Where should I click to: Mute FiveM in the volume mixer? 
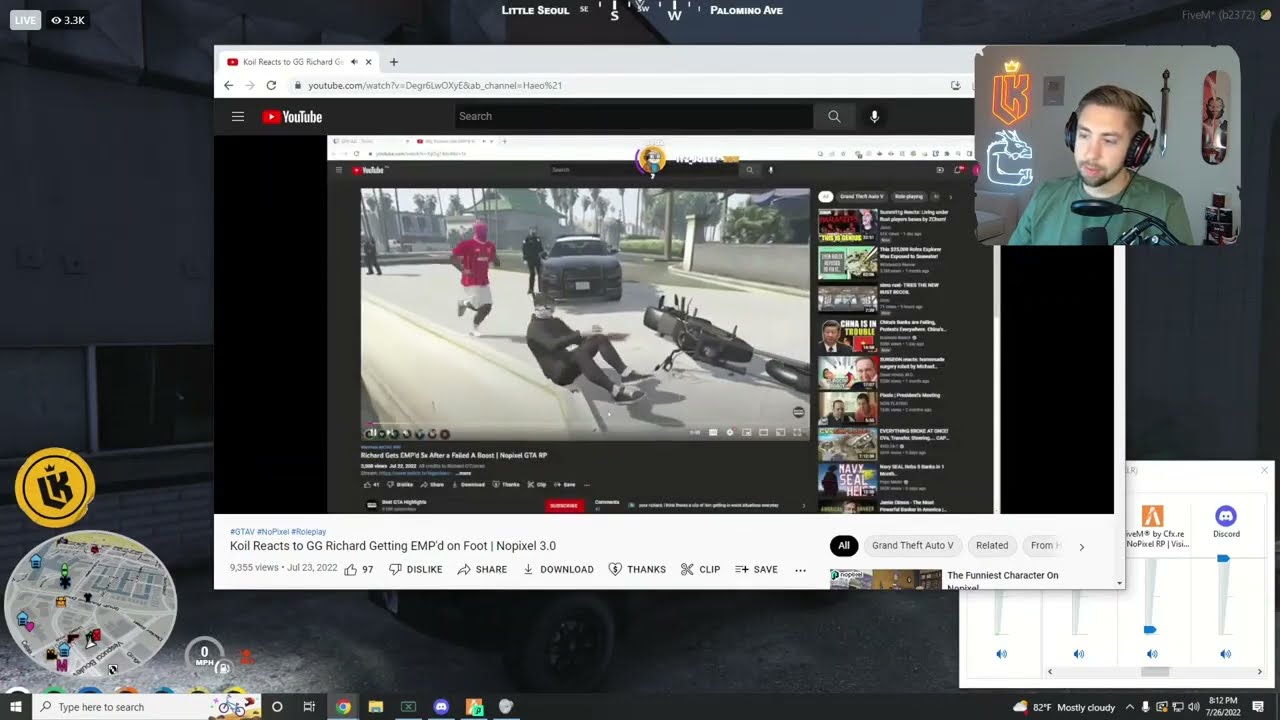tap(1152, 654)
